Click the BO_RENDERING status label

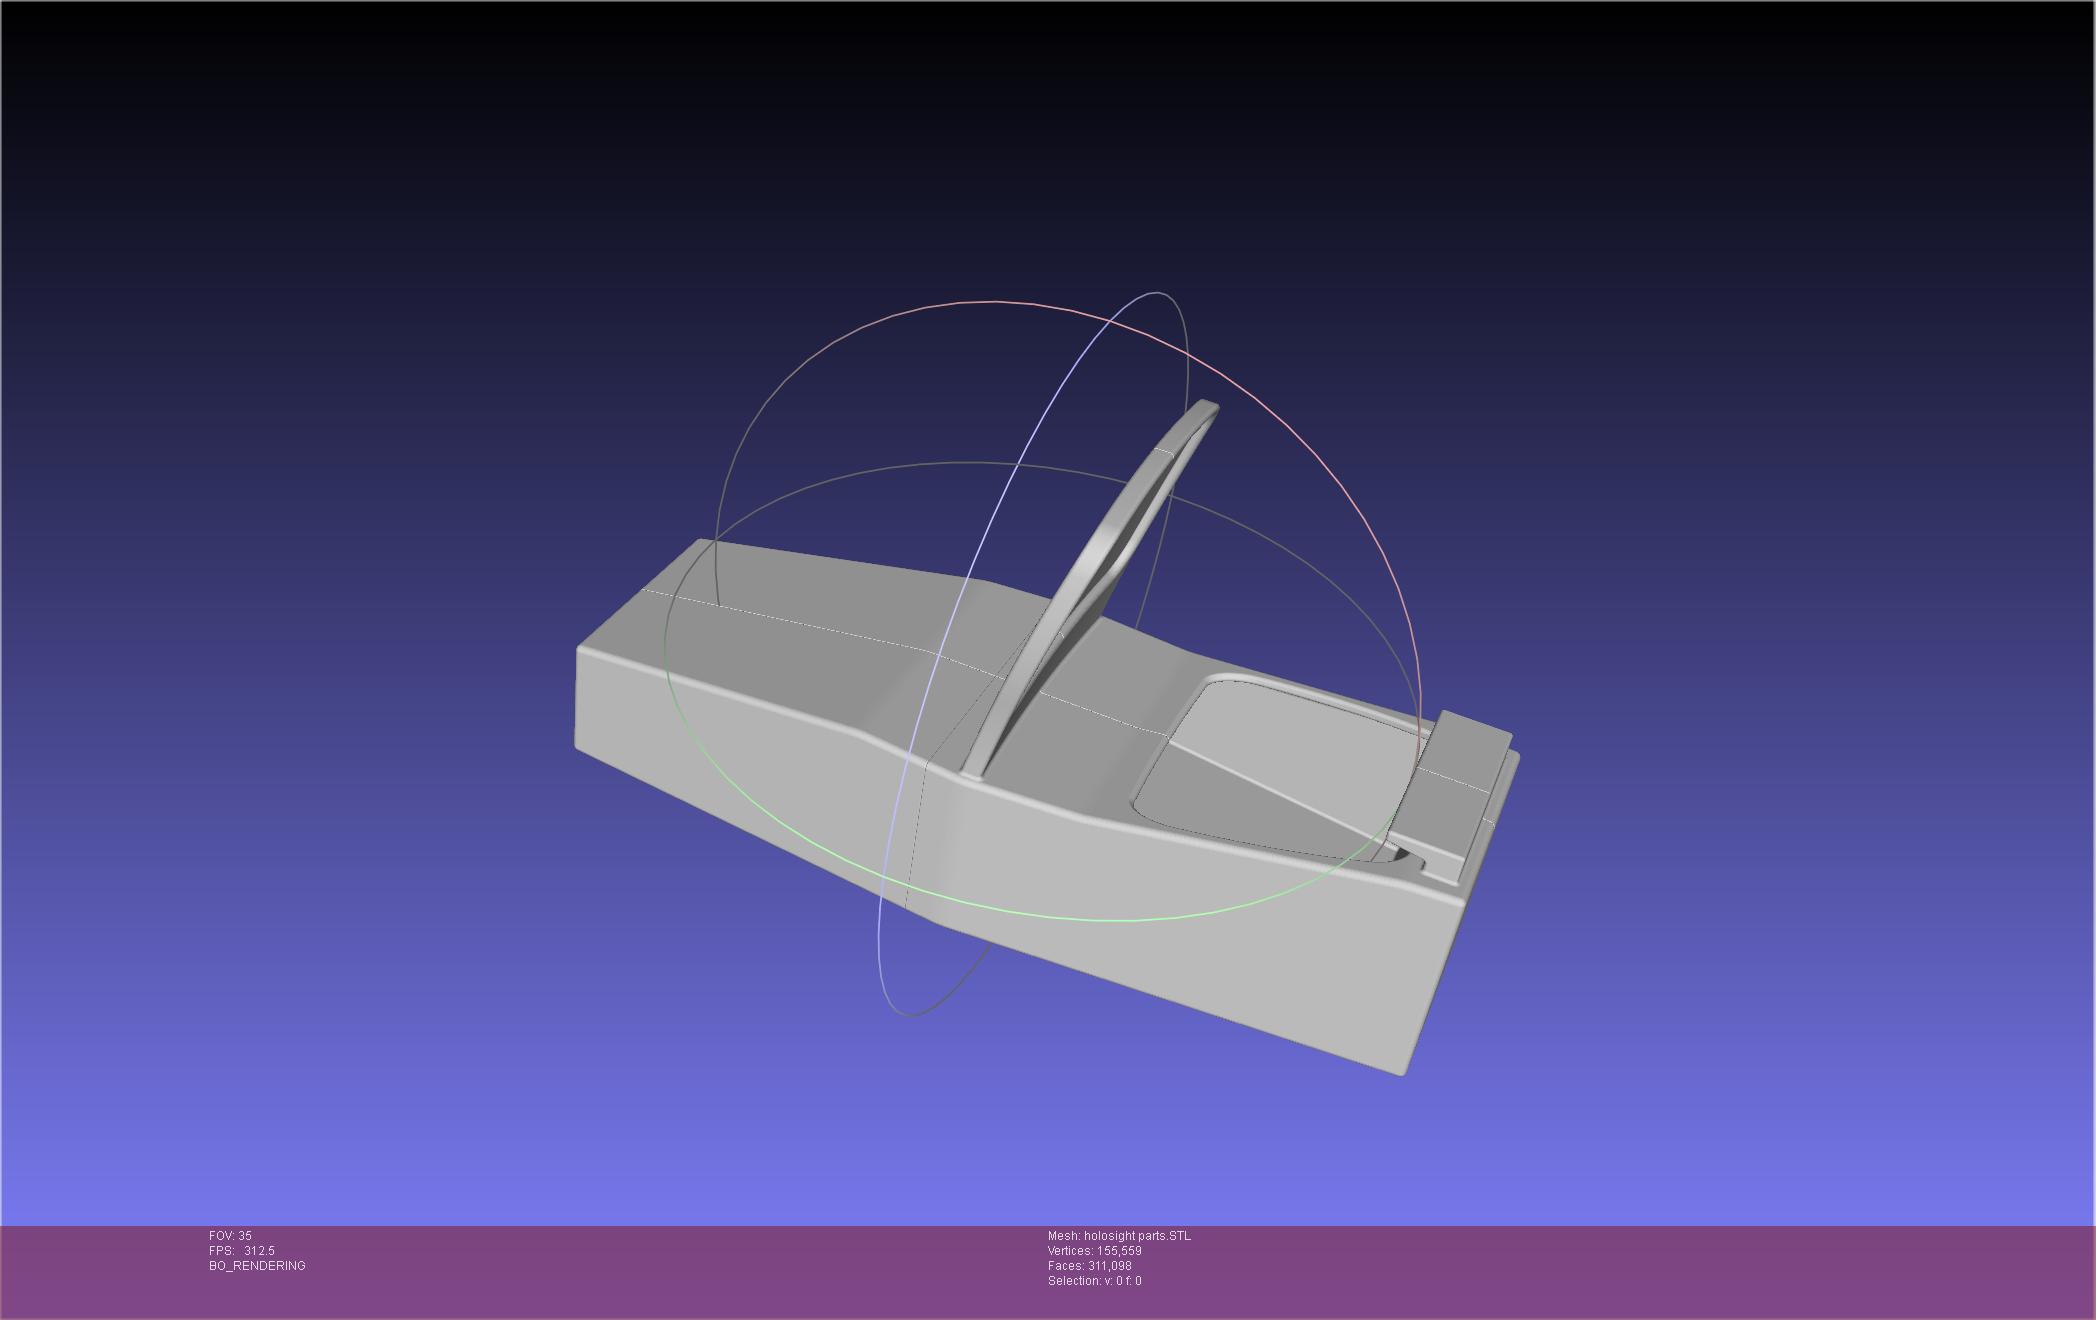click(x=257, y=1266)
